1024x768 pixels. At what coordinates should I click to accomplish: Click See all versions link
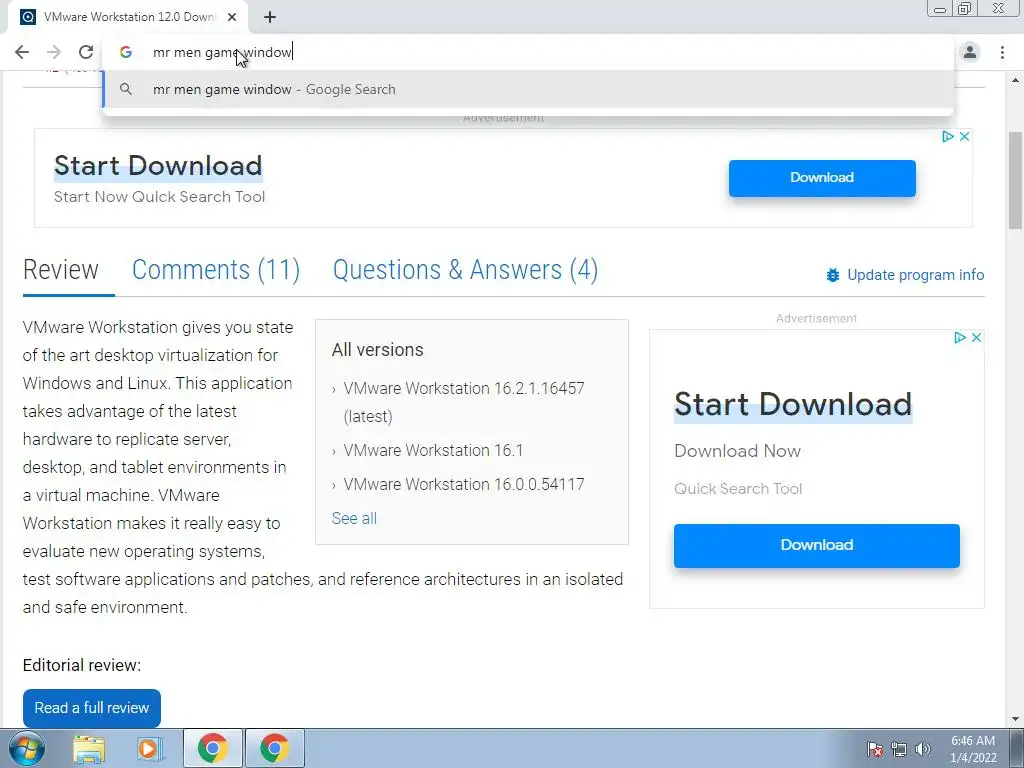pyautogui.click(x=354, y=519)
